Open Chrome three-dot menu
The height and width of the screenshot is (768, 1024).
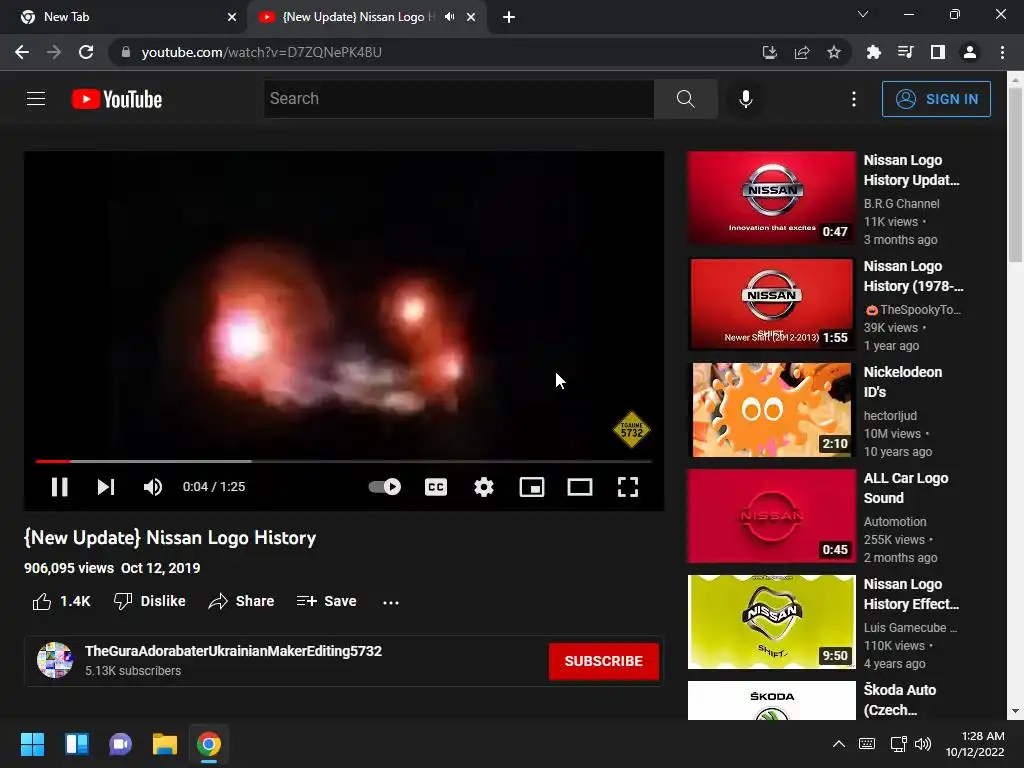1002,52
